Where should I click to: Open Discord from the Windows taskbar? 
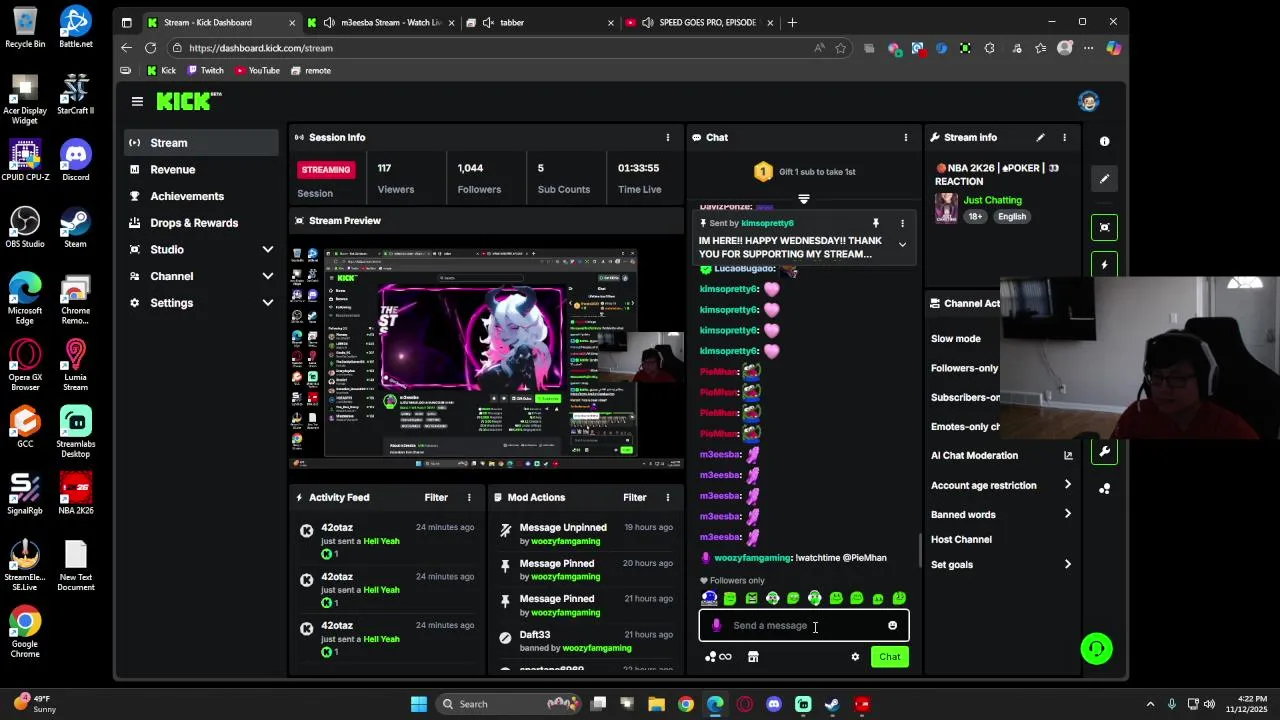tap(774, 704)
